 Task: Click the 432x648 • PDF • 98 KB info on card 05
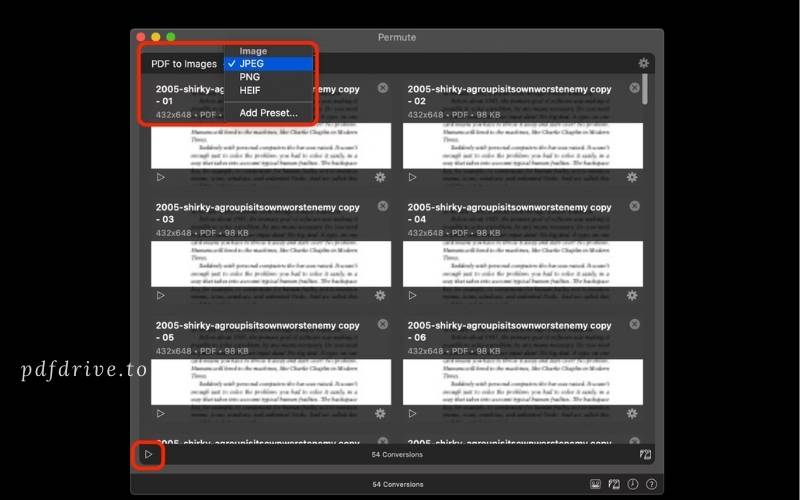coord(202,351)
